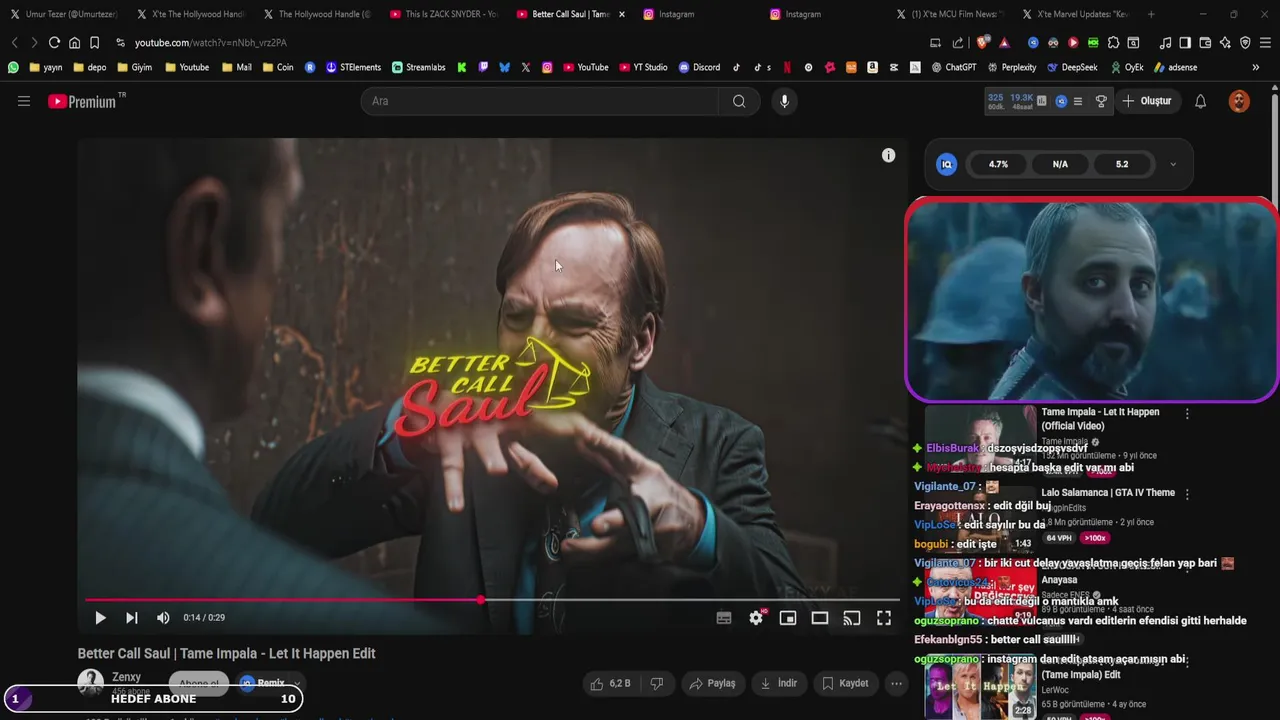
Task: Open vidIQ bar chart stats icon
Action: [1042, 101]
